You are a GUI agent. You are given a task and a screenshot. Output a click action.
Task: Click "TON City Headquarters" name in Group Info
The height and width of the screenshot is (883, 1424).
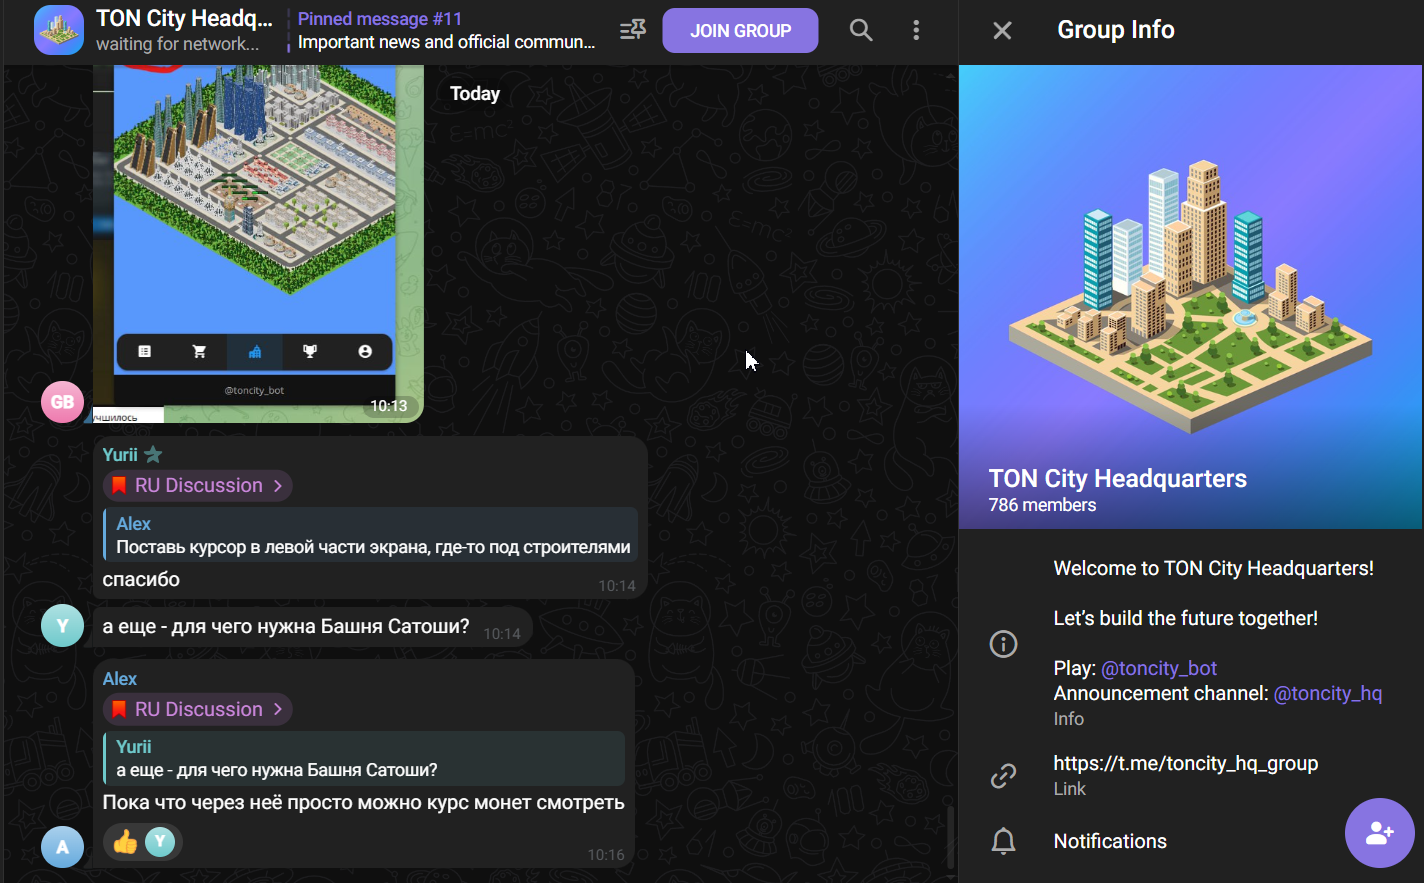coord(1118,479)
